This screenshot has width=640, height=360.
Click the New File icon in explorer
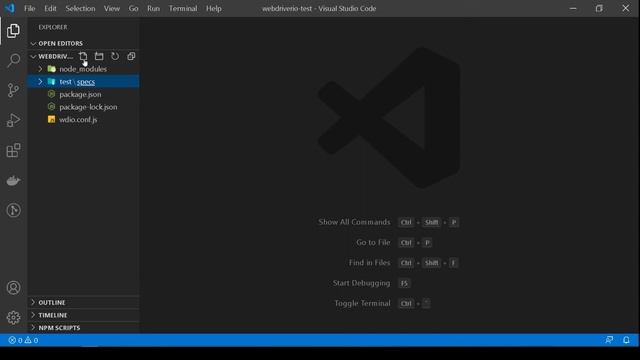pyautogui.click(x=83, y=56)
